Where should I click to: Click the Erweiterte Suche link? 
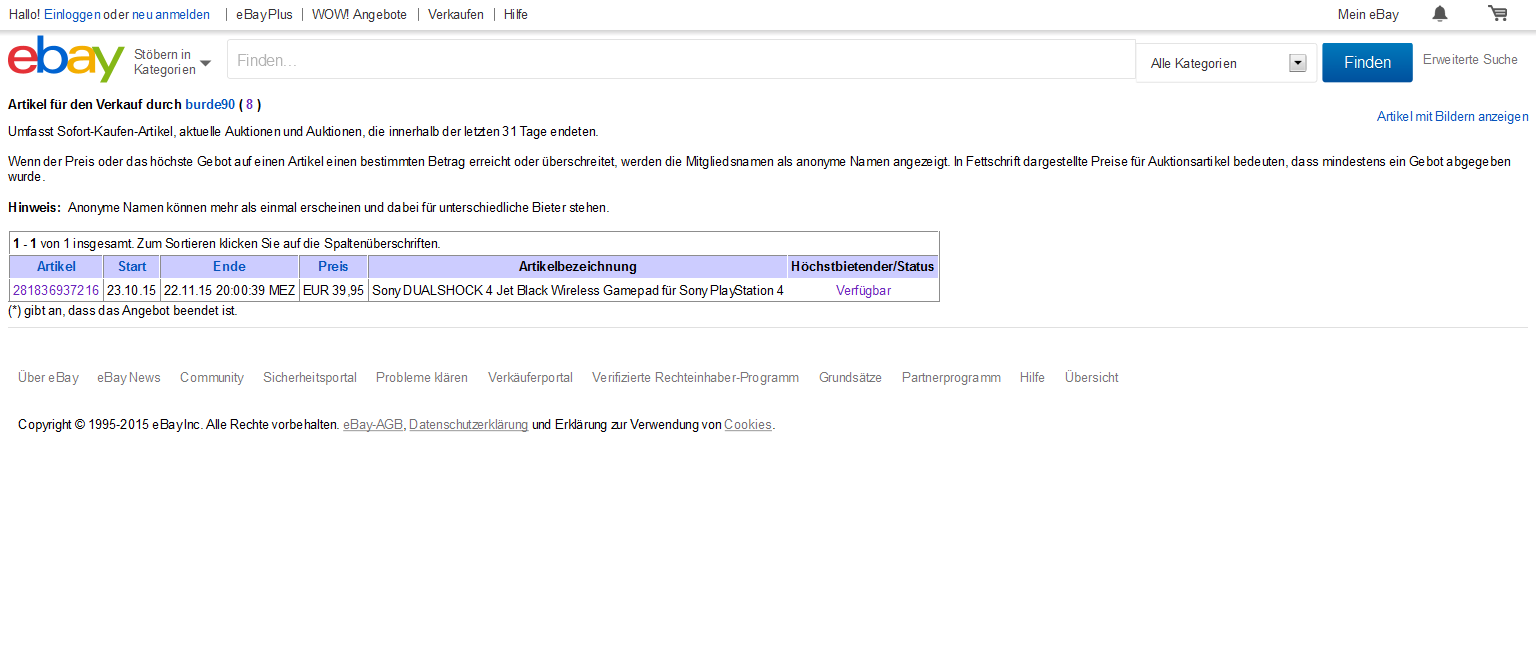(x=1470, y=60)
